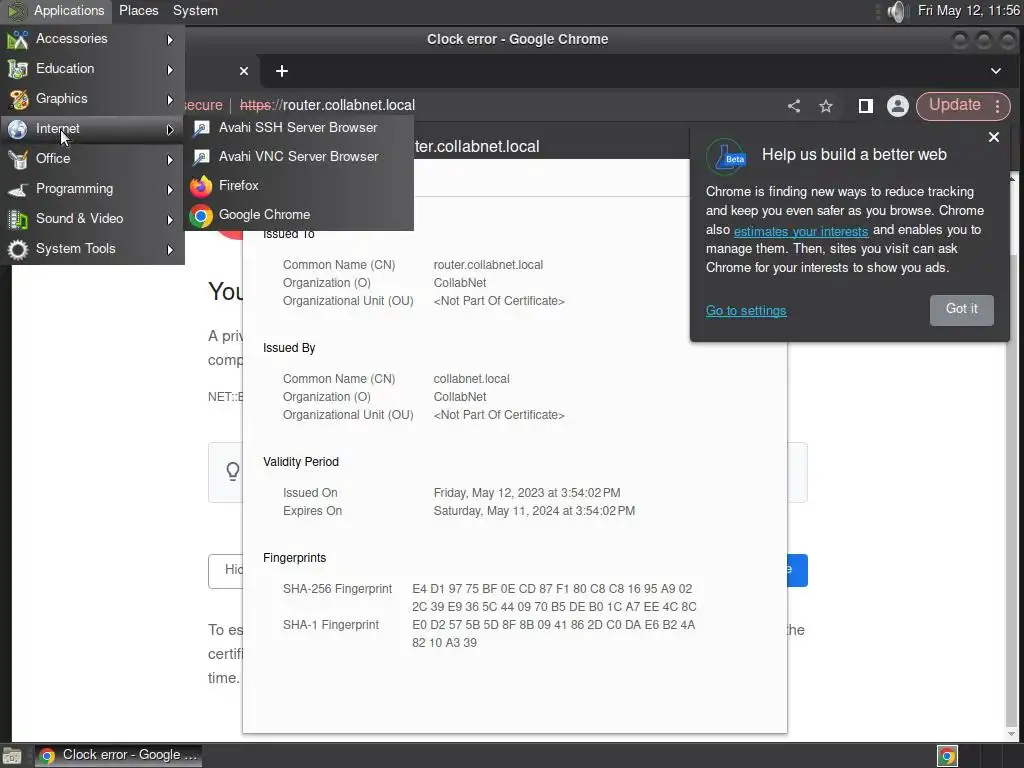Image resolution: width=1024 pixels, height=768 pixels.
Task: Click the Issued By common name collabnet.local
Action: (471, 379)
